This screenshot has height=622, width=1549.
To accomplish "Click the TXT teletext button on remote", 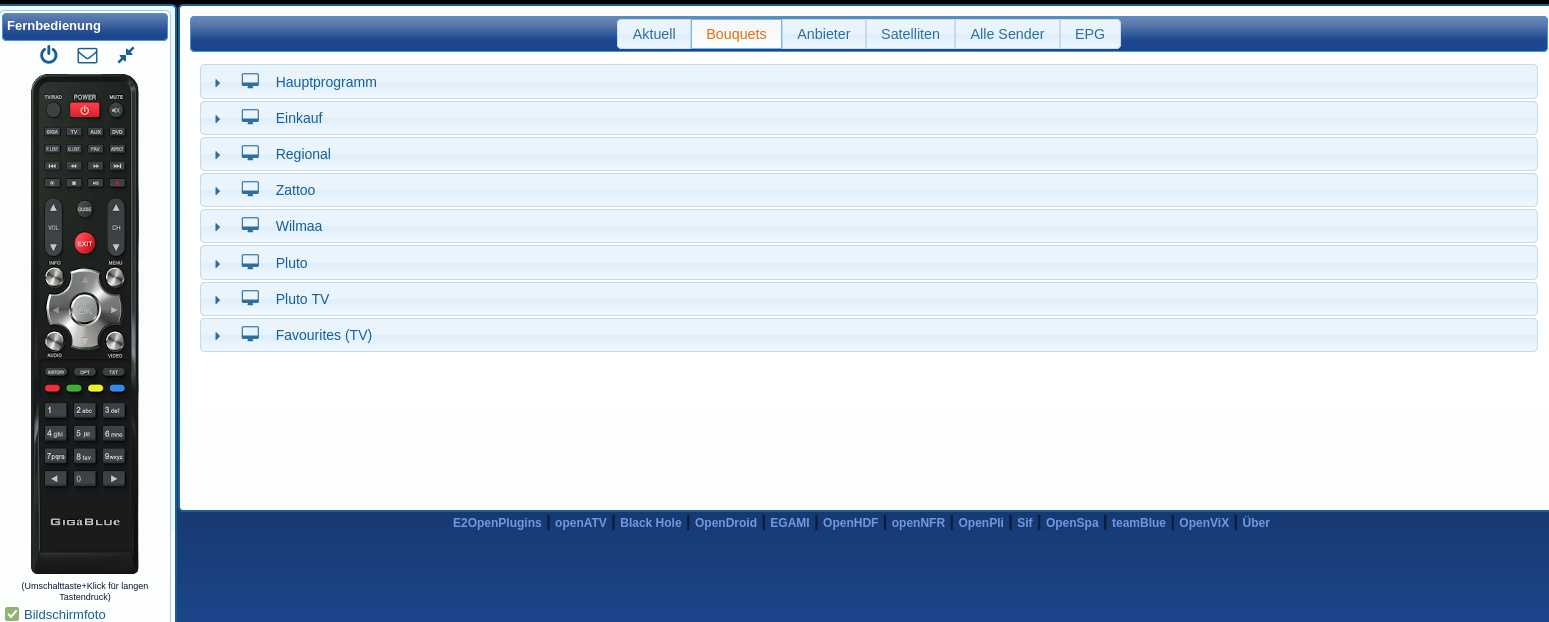I will click(x=113, y=372).
